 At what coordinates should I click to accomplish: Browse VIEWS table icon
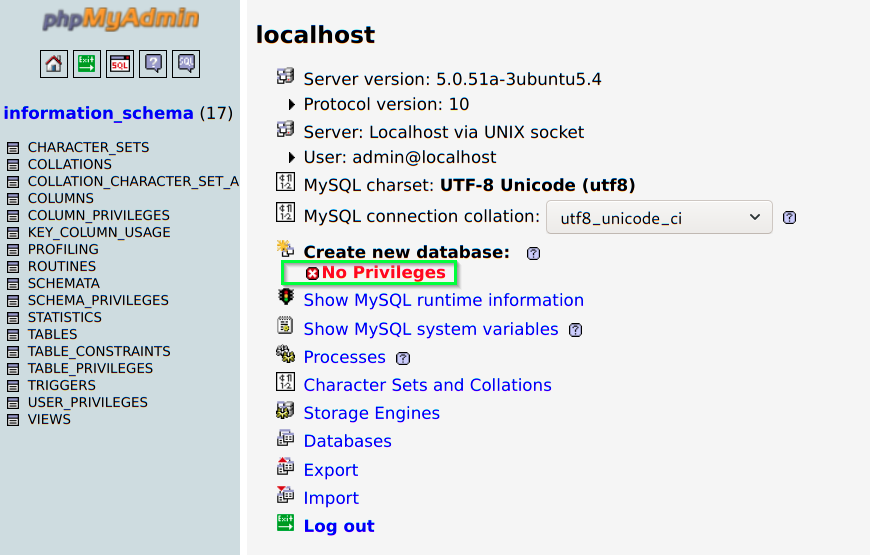click(x=13, y=420)
